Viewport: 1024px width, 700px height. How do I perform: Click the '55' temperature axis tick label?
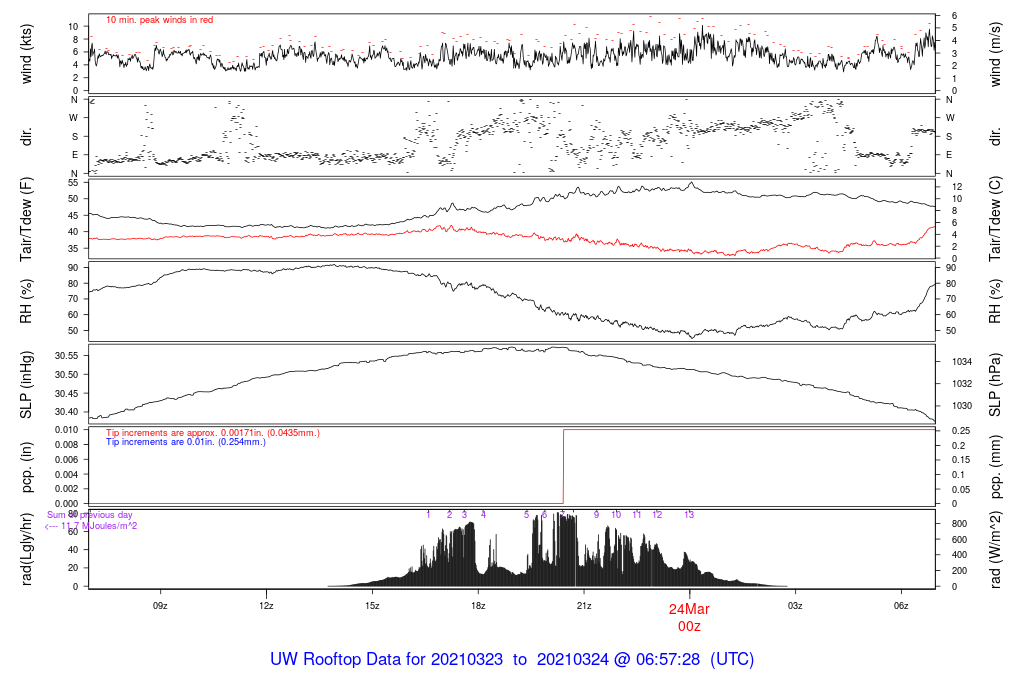(73, 183)
